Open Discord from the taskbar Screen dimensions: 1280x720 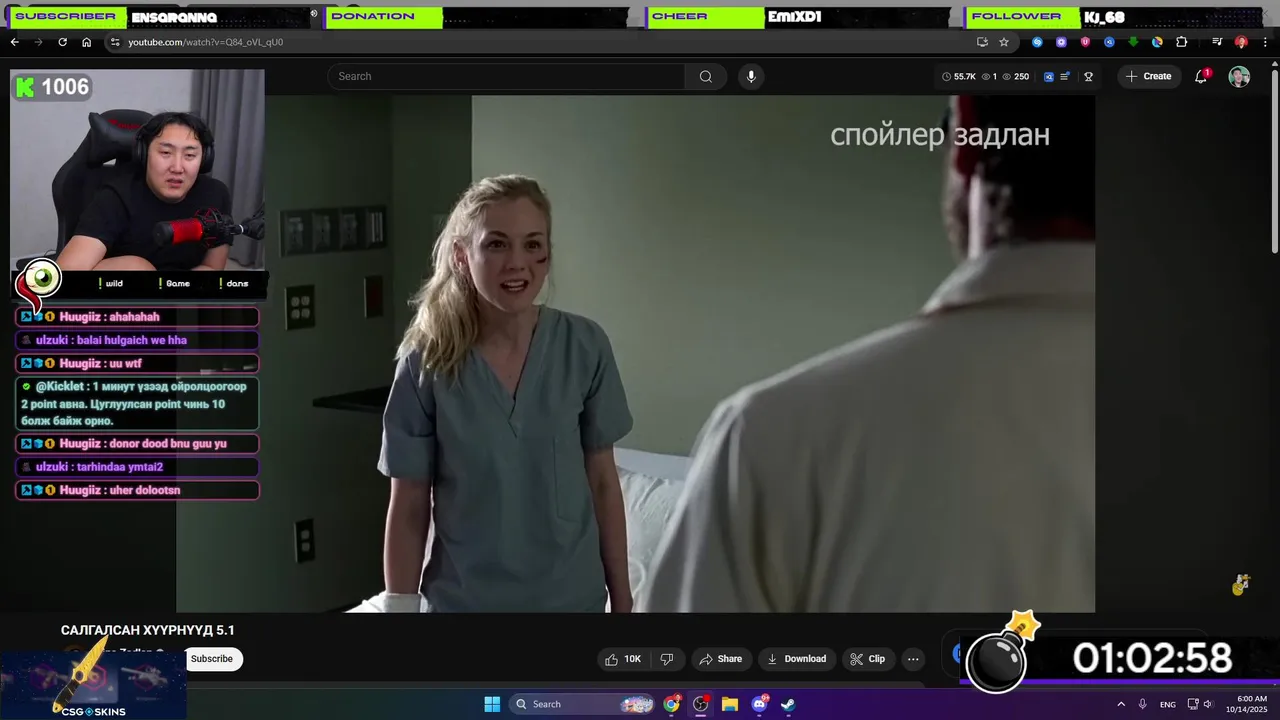pyautogui.click(x=759, y=704)
